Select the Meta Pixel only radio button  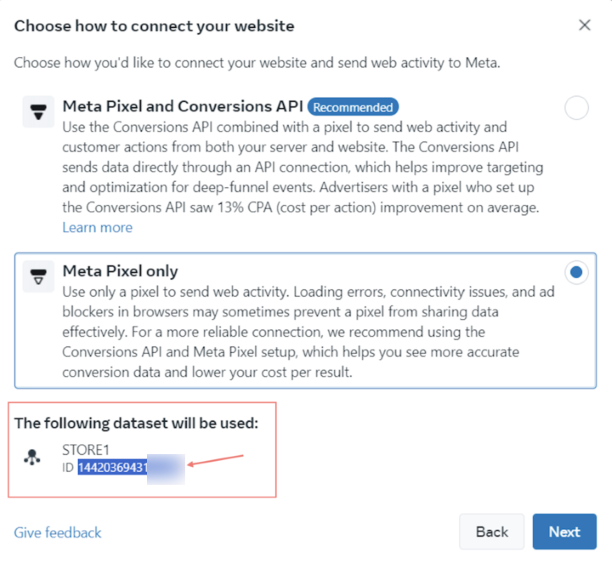576,273
